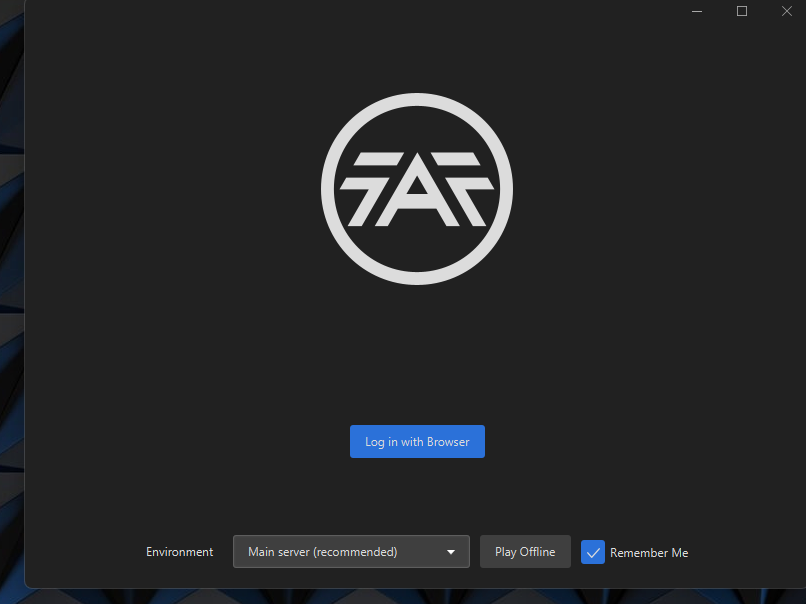Minimize the FAF client window
806x604 pixels.
click(x=697, y=11)
